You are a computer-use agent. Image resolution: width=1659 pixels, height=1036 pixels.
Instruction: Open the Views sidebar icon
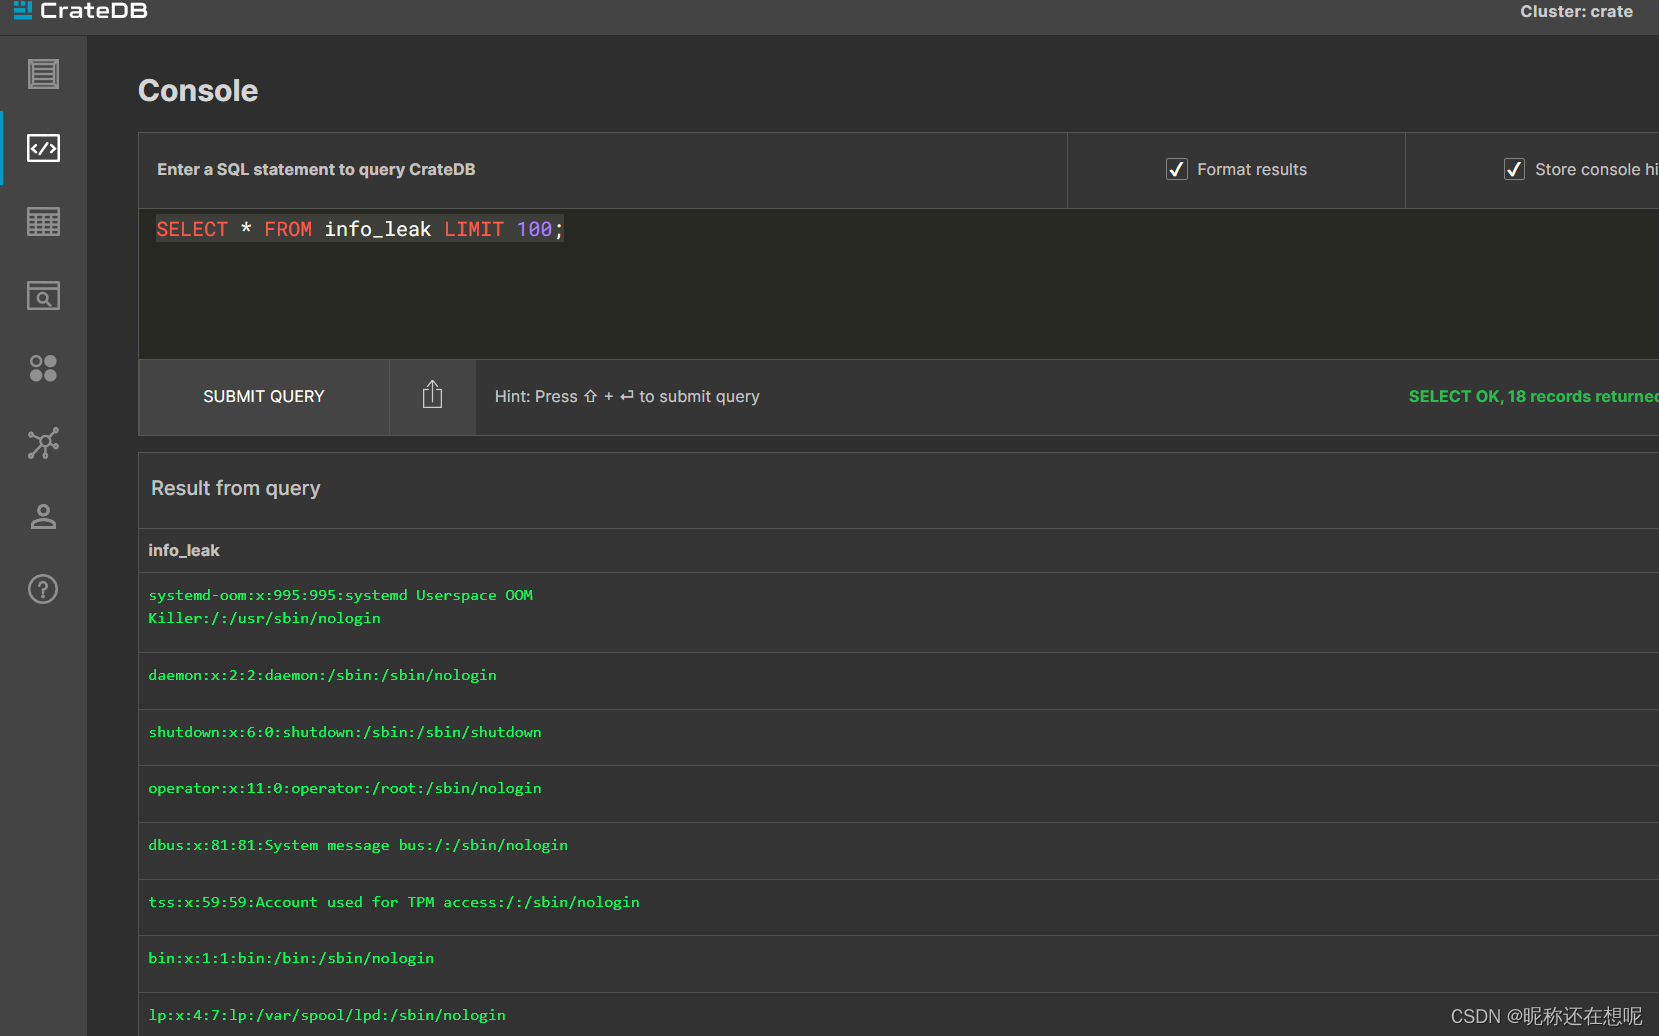pos(43,295)
